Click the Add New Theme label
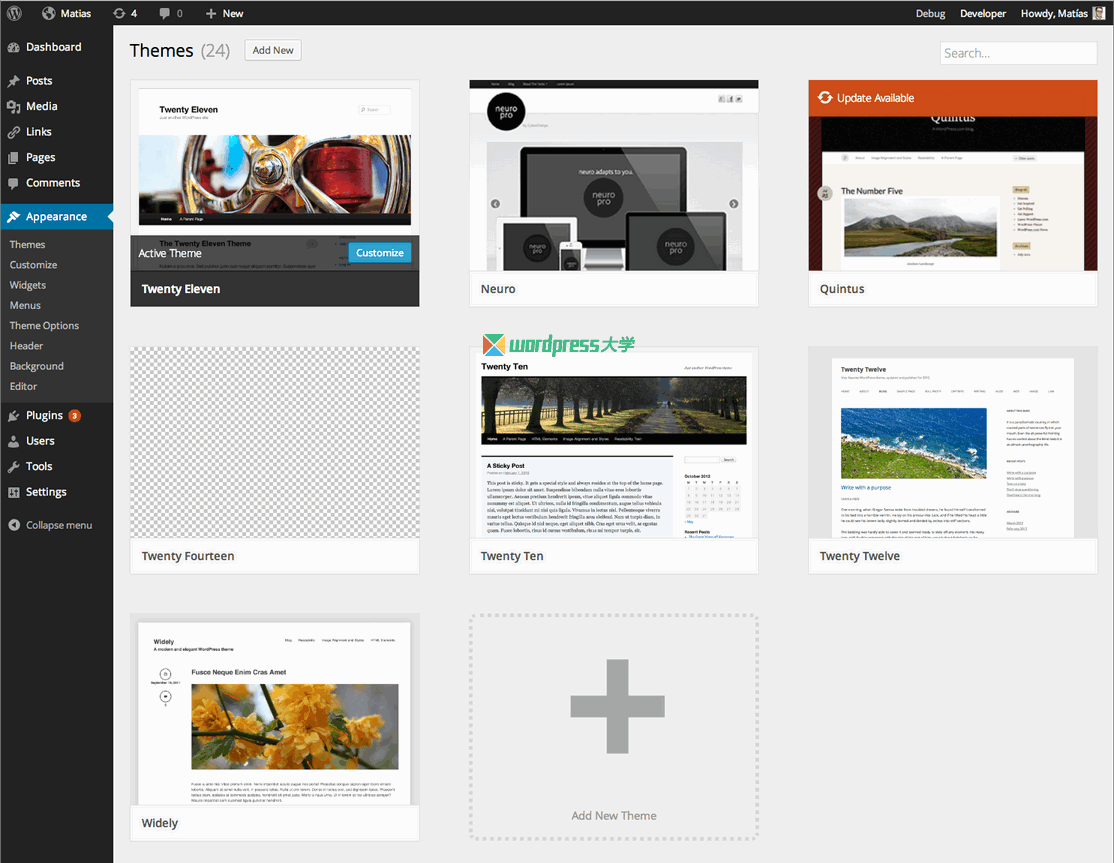The height and width of the screenshot is (863, 1114). [614, 815]
